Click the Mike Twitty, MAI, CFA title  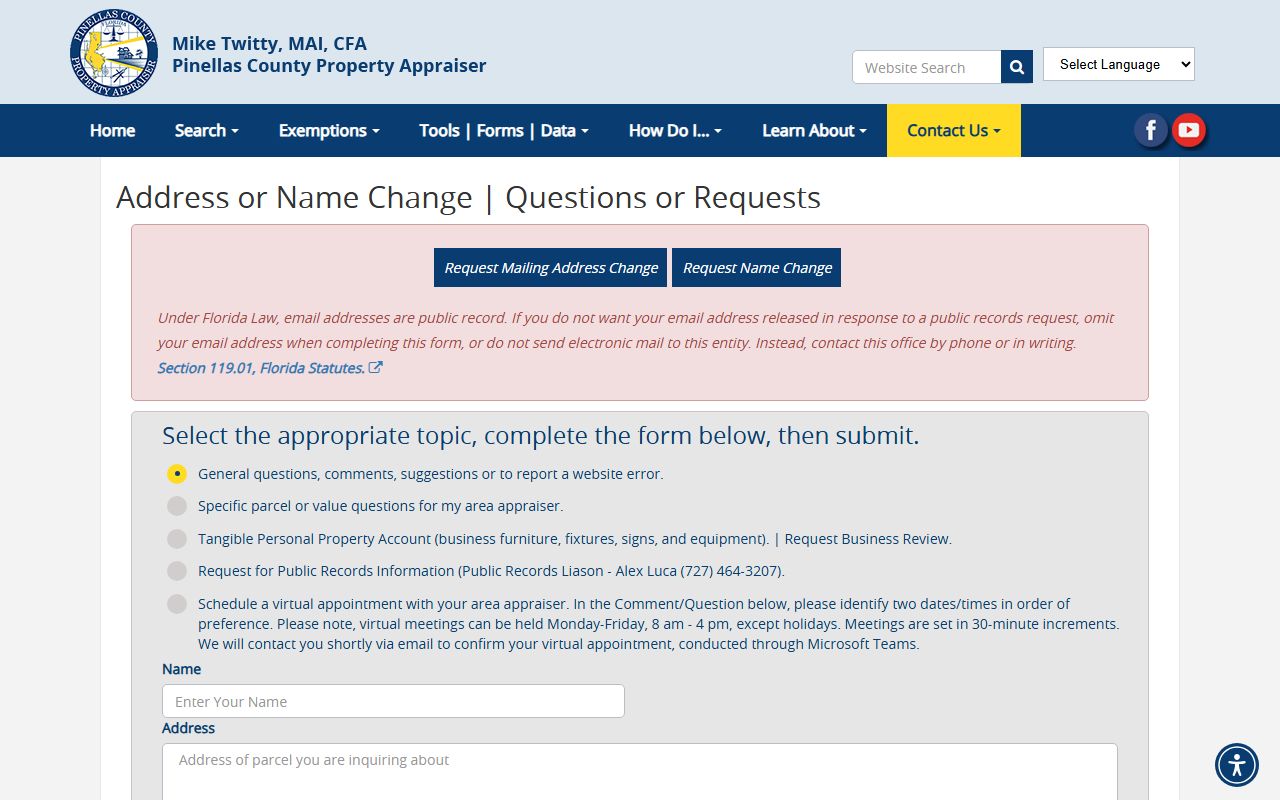269,43
